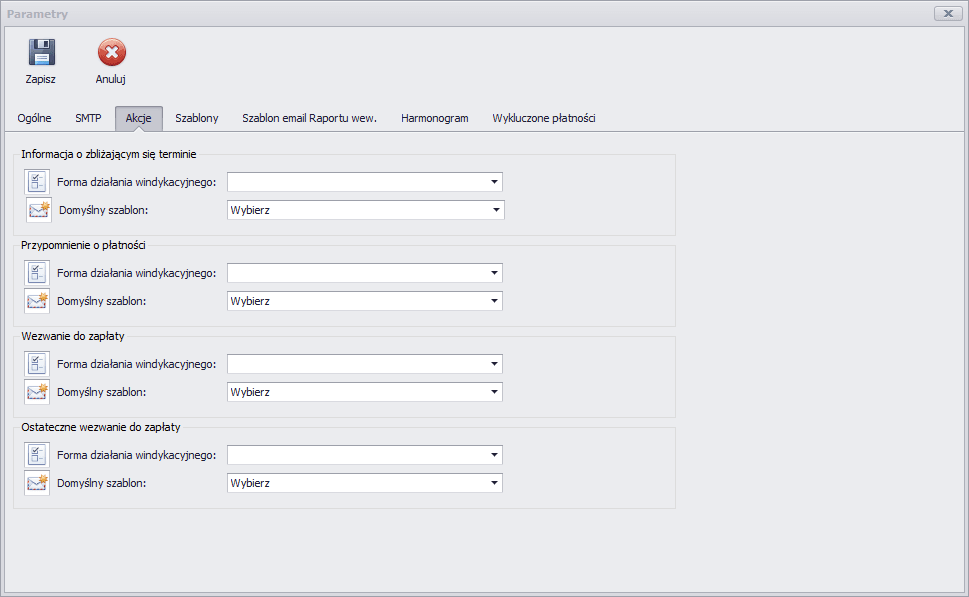Viewport: 969px width, 597px height.
Task: Open Szablon email Raportu wew. tab
Action: point(309,118)
